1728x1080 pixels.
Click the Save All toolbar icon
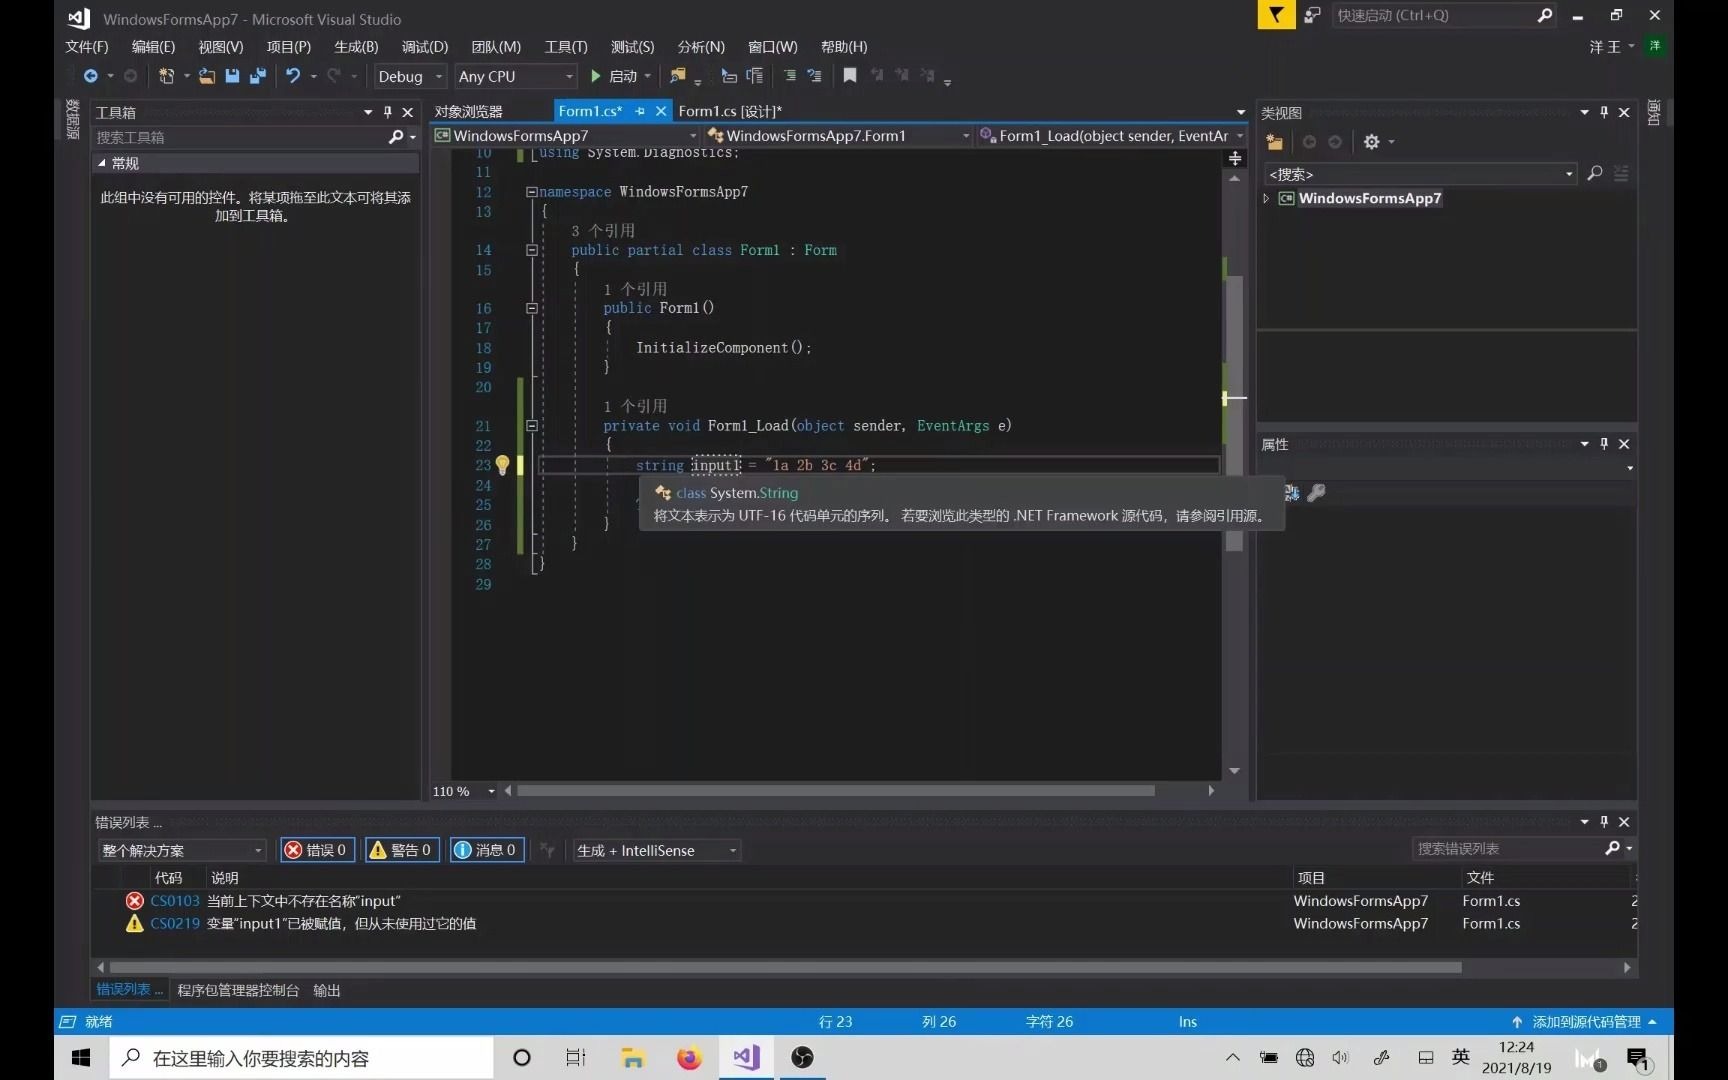(x=260, y=77)
